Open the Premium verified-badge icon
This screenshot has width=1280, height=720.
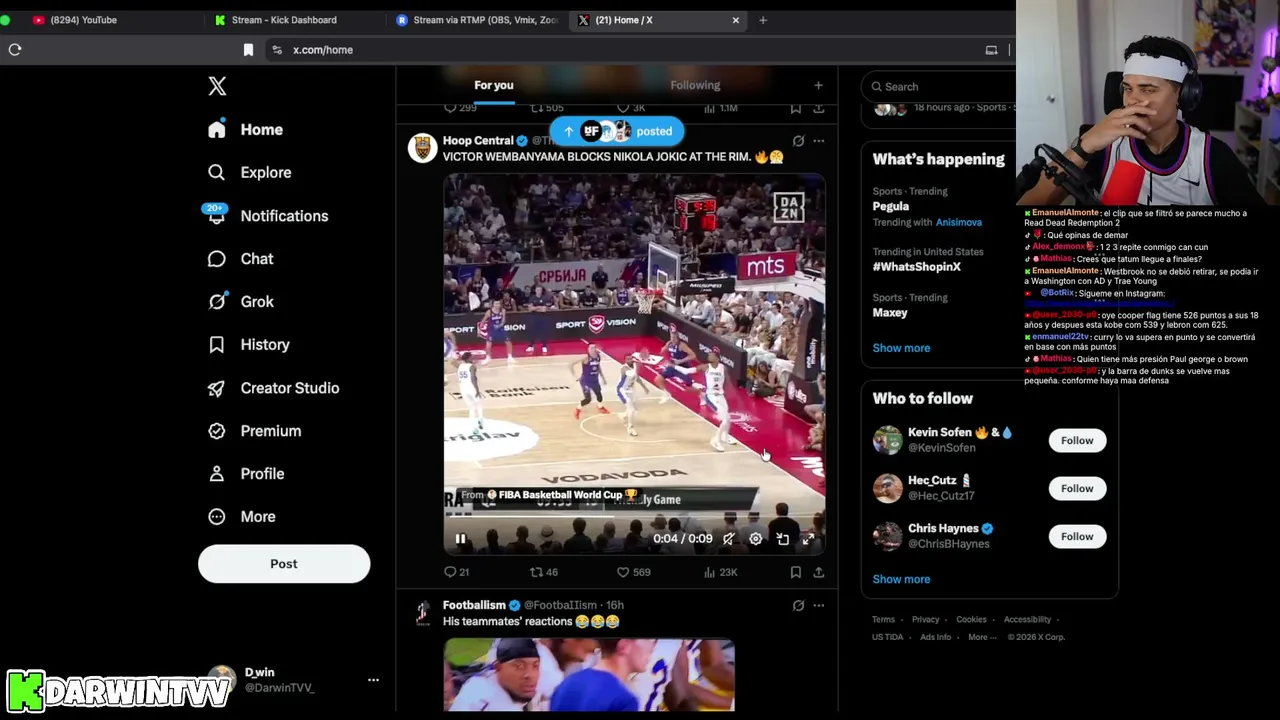tap(216, 430)
